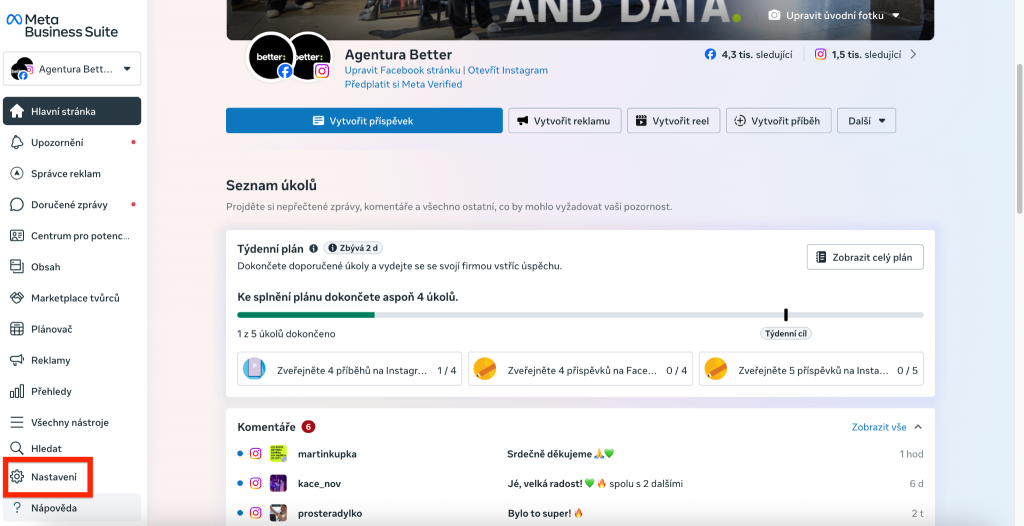Open comment from martinkupka
1024x526 pixels.
point(580,453)
